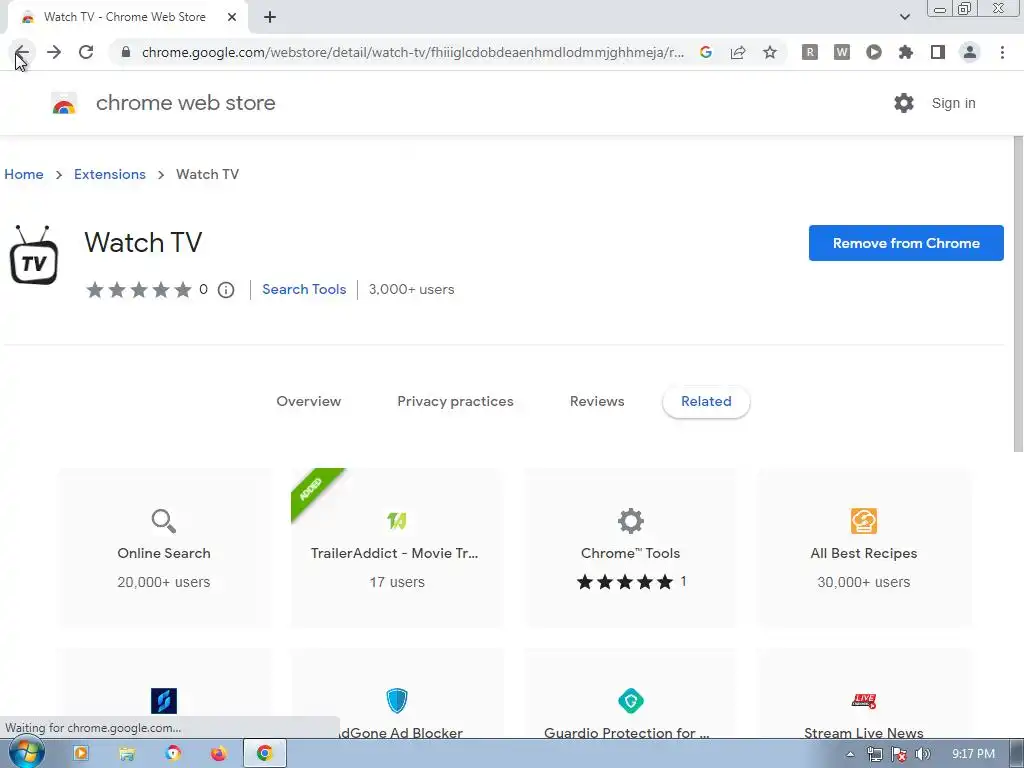
Task: Open the Chrome Tools extension card
Action: pyautogui.click(x=630, y=547)
